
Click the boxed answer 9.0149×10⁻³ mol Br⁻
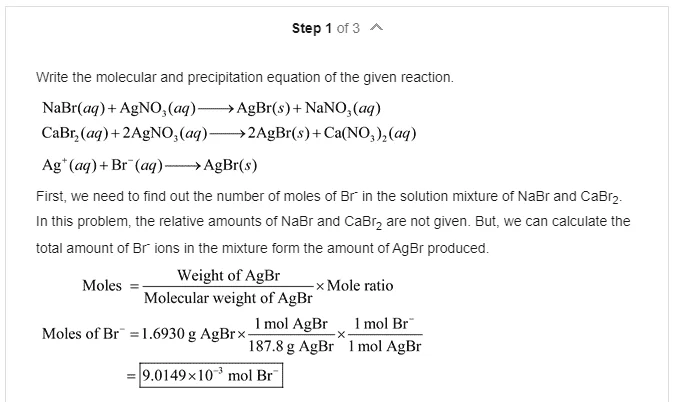(x=211, y=376)
